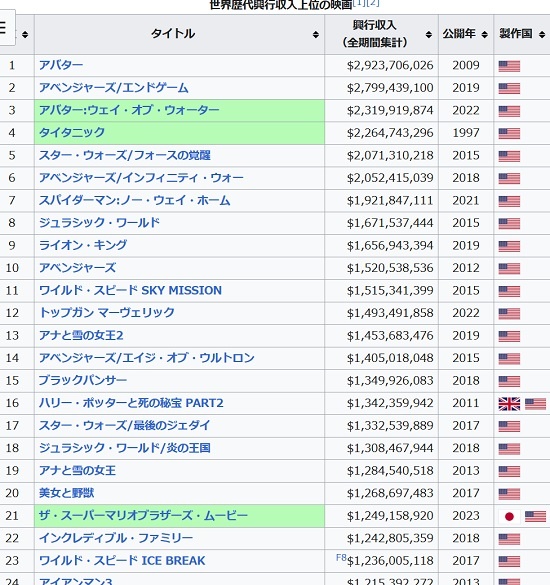The height and width of the screenshot is (585, 550).
Task: Open スパイダーマン:ノー・ウェイ・ホーム link
Action: point(134,200)
